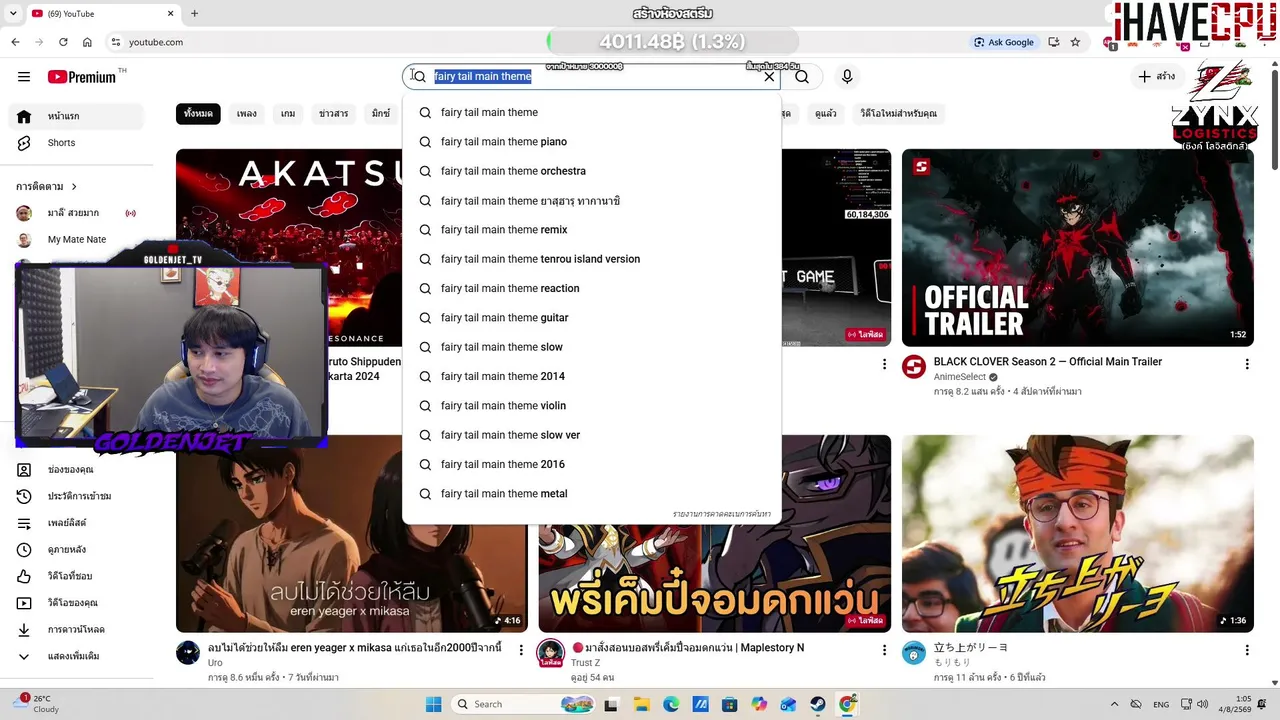
Task: Reload the page with the browser refresh icon
Action: click(63, 42)
